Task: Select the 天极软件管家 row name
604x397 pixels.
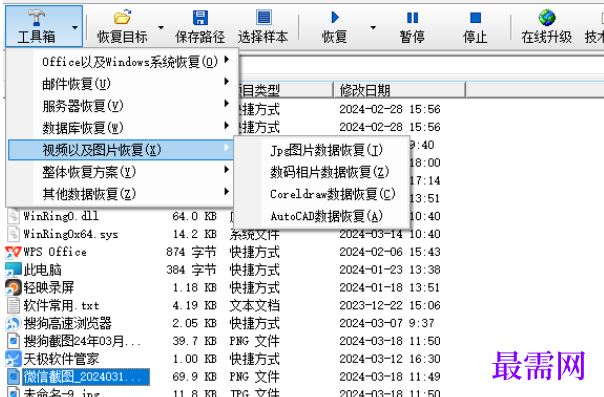Action: (x=61, y=359)
